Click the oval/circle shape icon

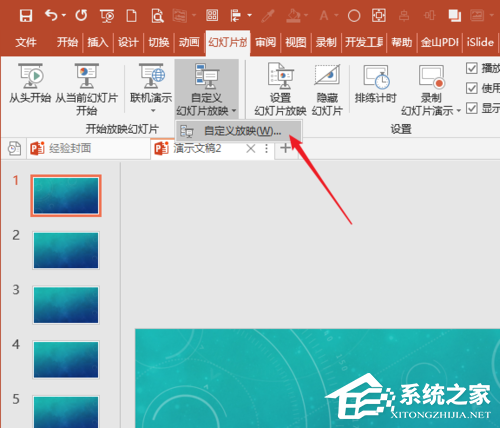(354, 16)
